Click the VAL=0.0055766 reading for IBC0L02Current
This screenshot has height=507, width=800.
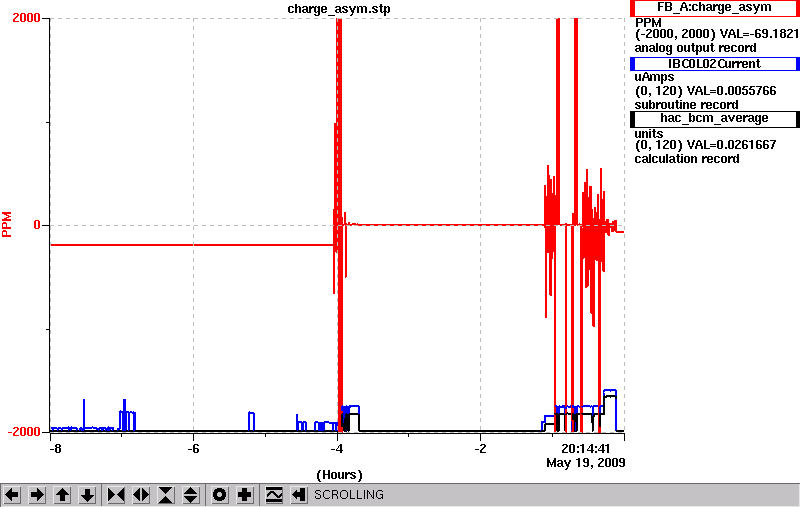[732, 91]
